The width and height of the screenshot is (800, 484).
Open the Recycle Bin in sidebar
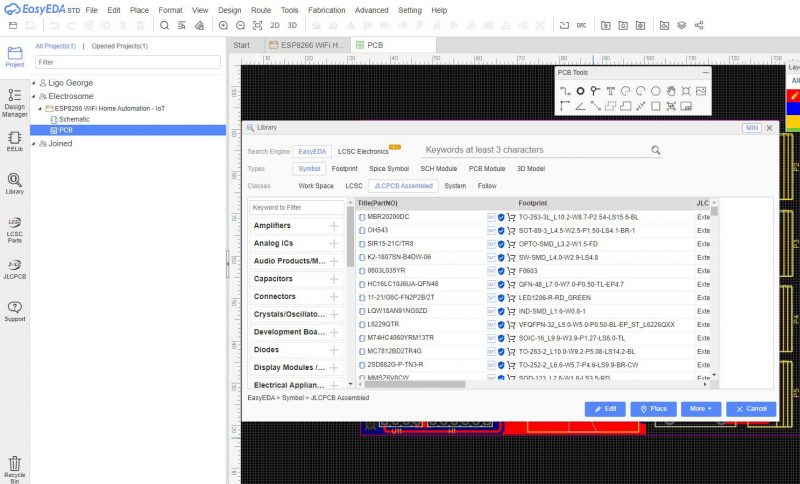tap(14, 467)
